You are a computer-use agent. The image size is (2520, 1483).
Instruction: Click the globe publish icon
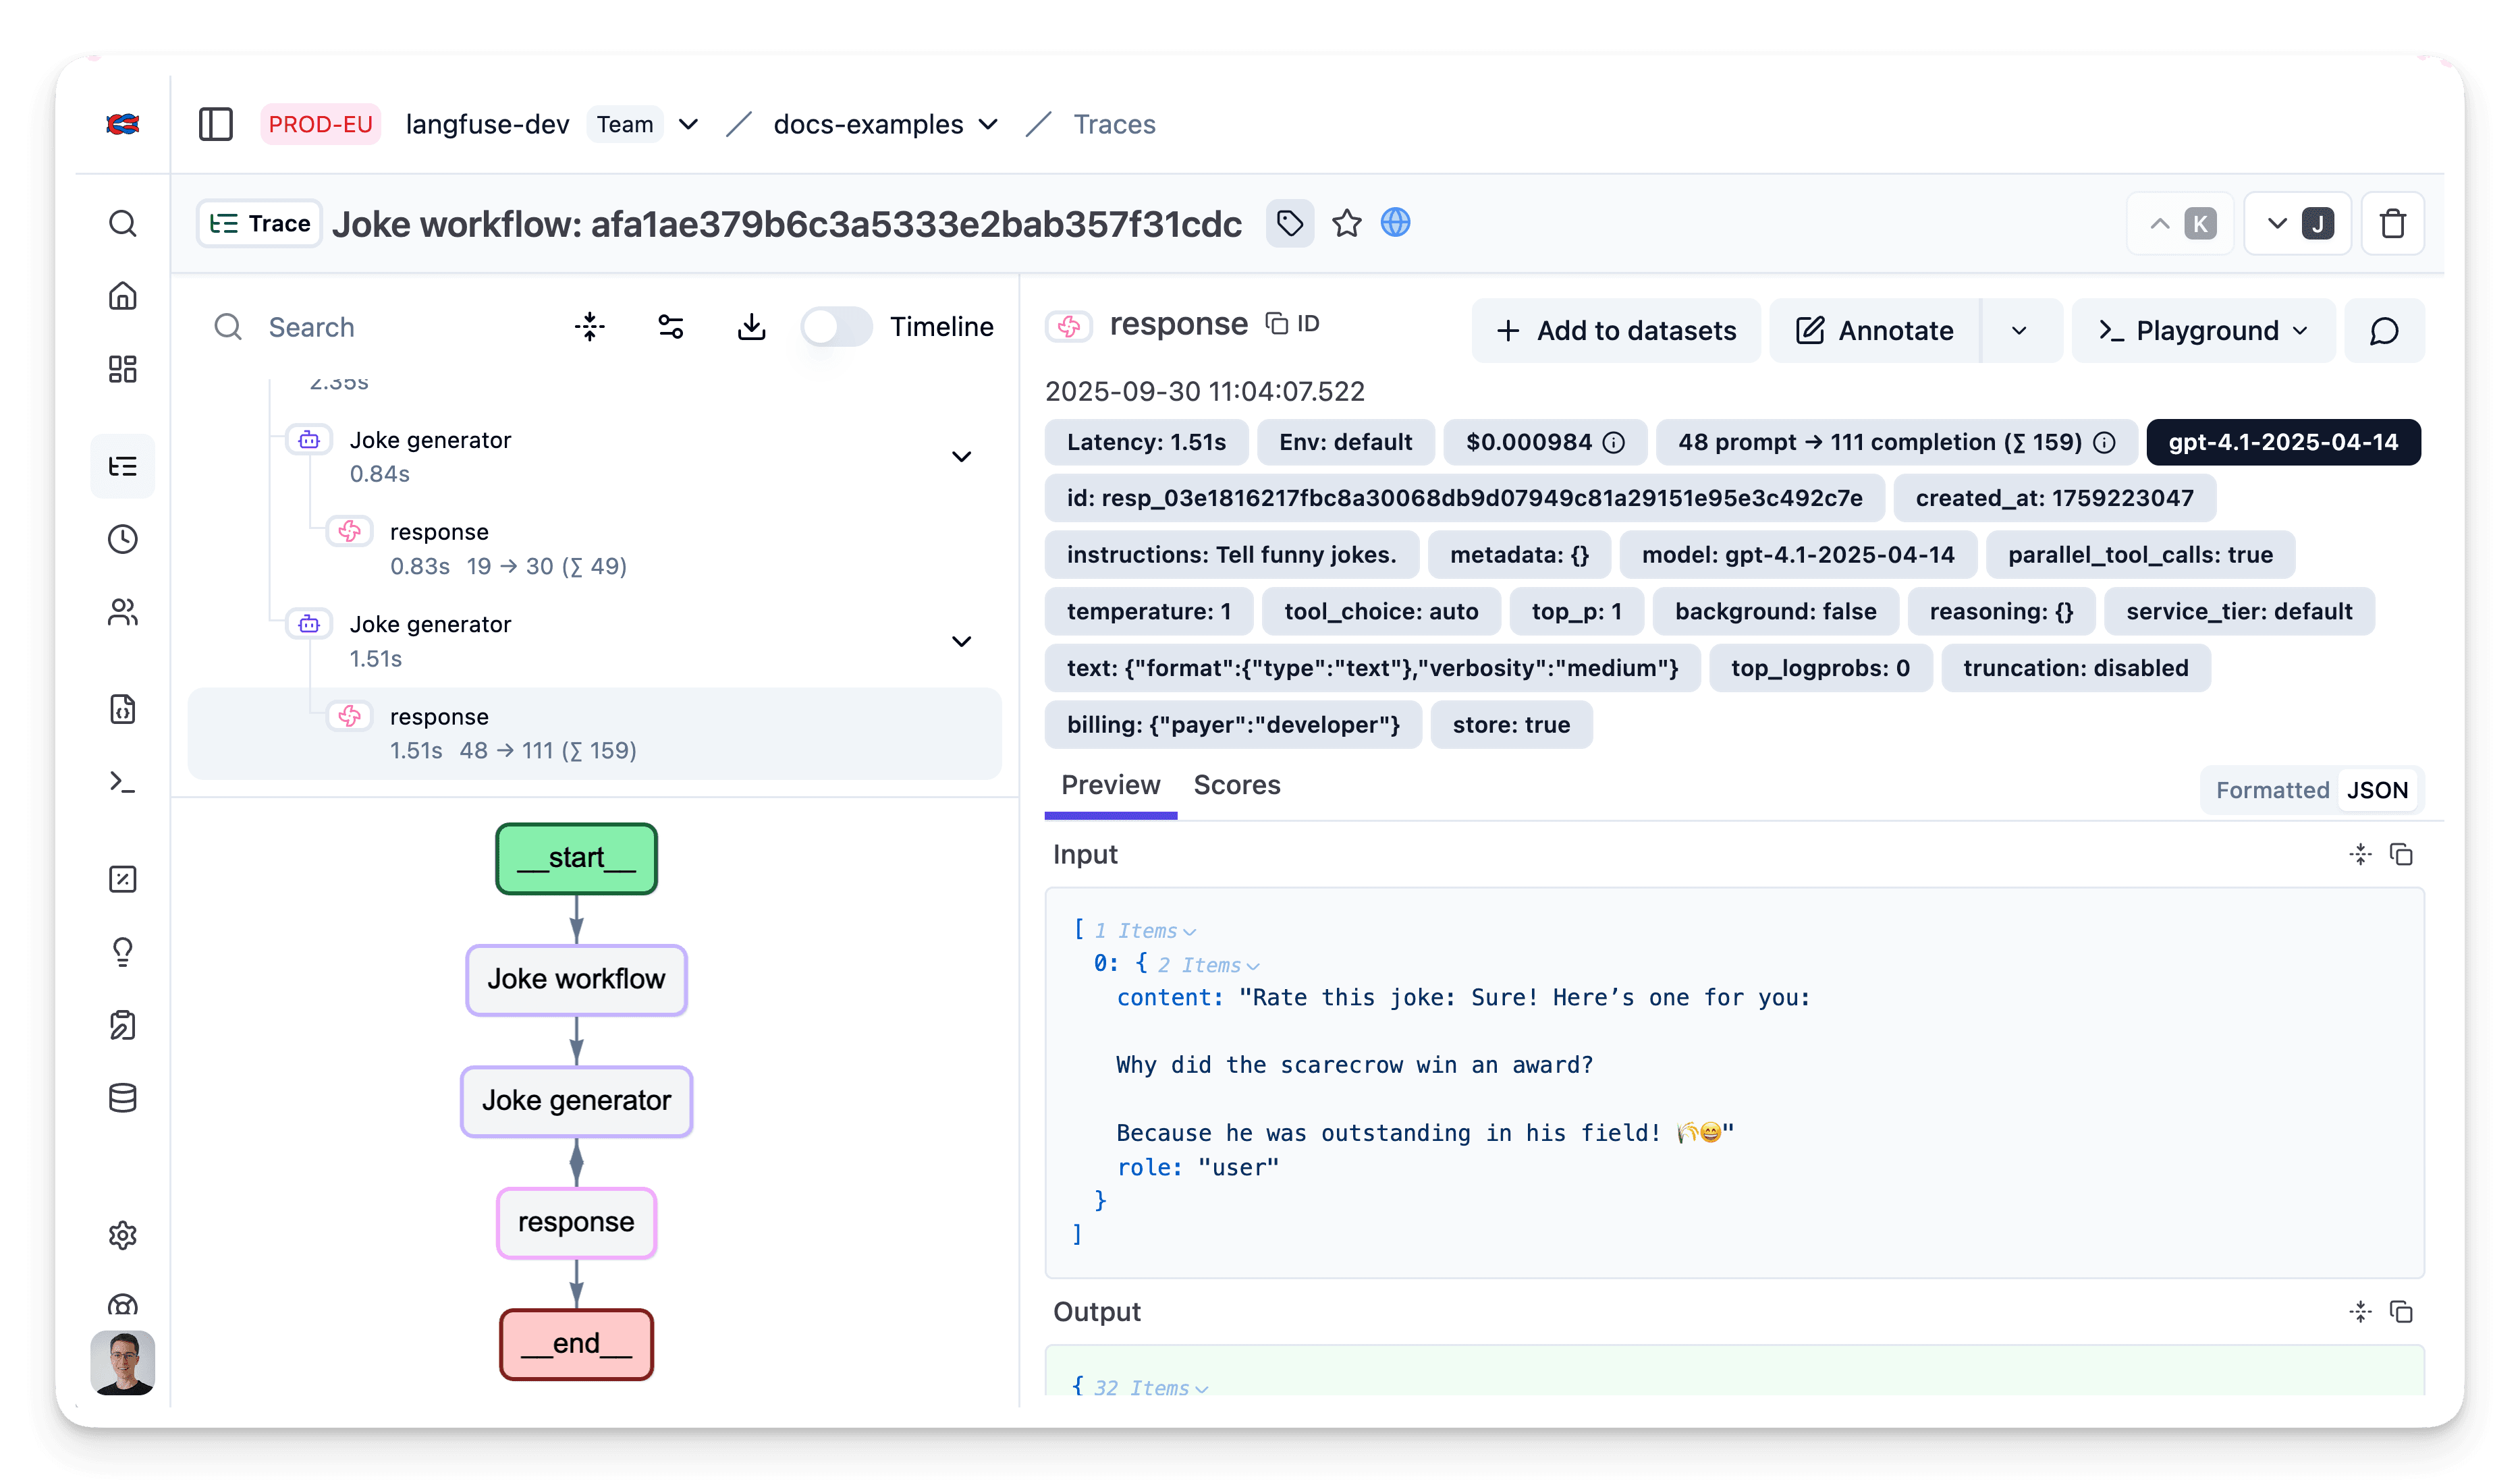(1395, 222)
